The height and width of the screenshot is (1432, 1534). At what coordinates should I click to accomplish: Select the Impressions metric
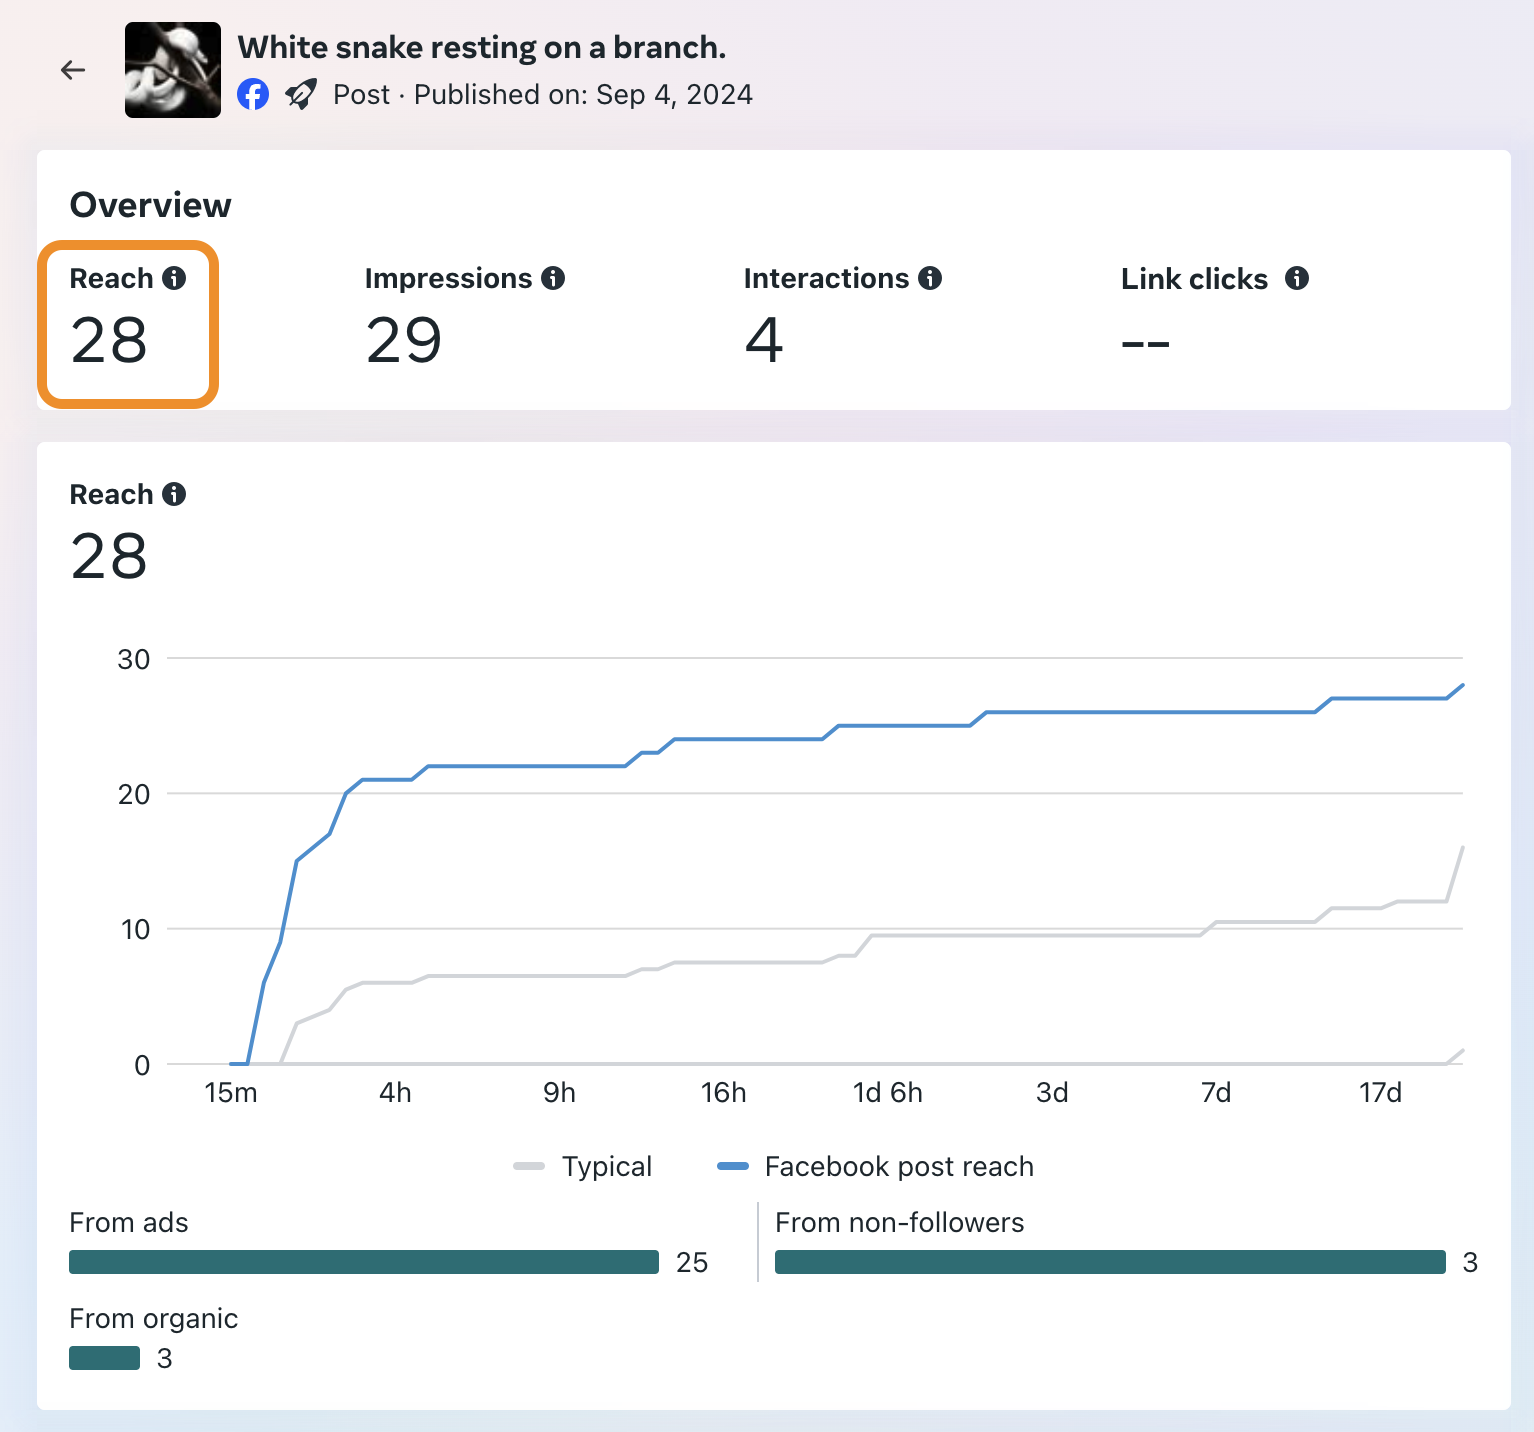pos(464,317)
